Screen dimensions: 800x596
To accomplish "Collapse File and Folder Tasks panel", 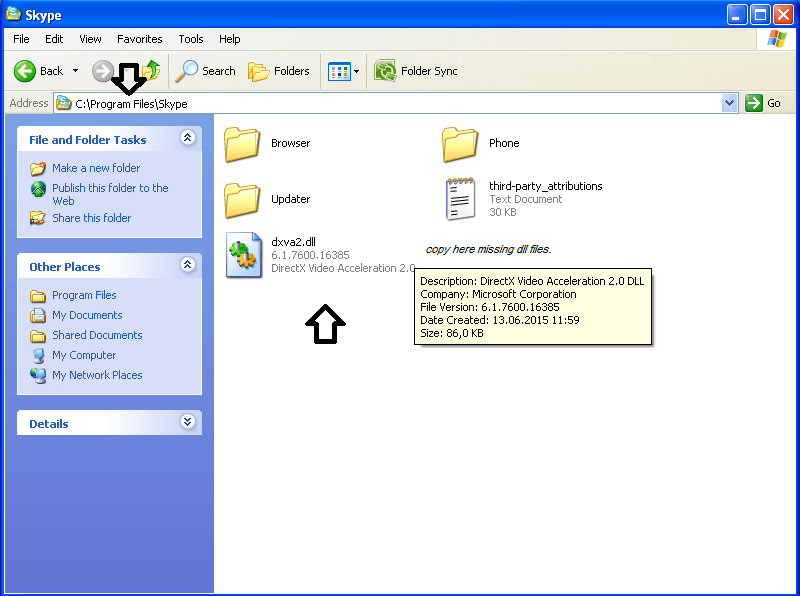I will click(188, 138).
